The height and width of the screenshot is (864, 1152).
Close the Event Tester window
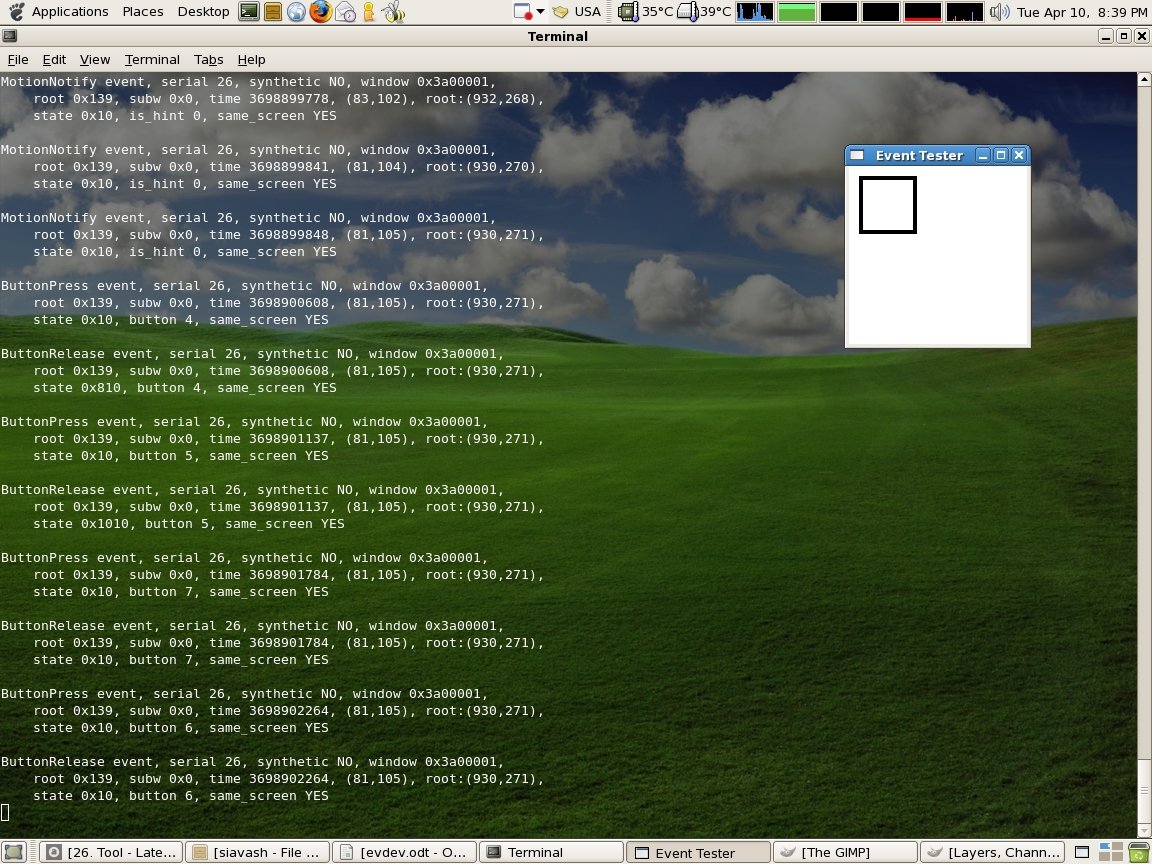pyautogui.click(x=1019, y=155)
